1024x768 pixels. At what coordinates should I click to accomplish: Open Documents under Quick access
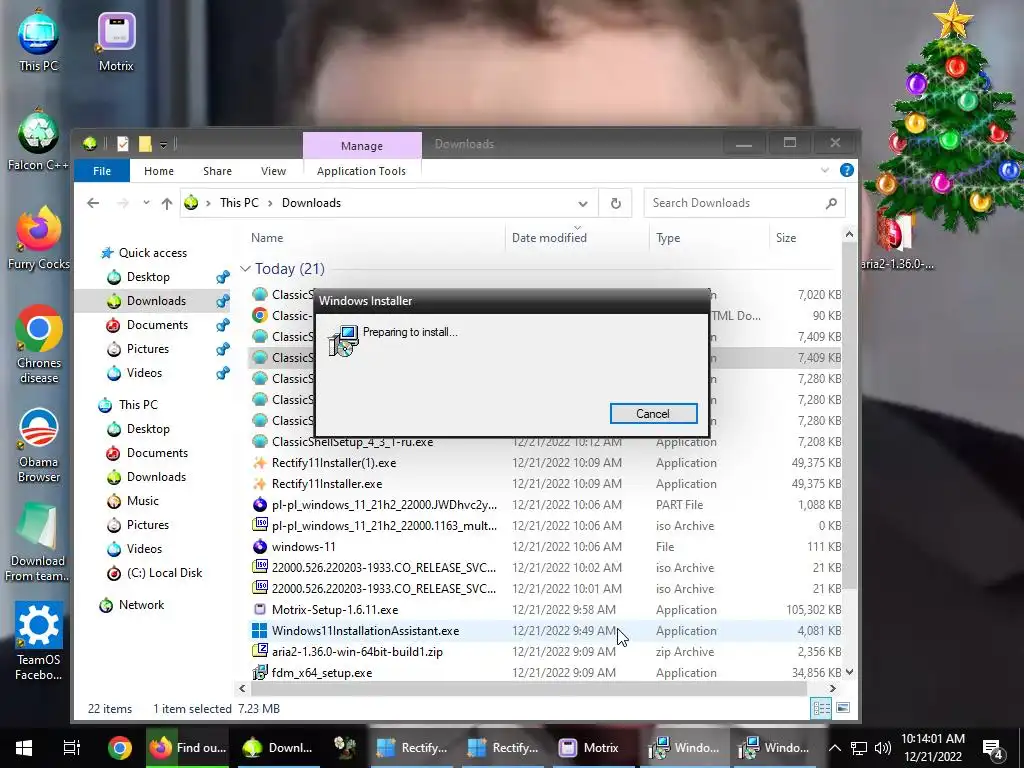click(157, 325)
